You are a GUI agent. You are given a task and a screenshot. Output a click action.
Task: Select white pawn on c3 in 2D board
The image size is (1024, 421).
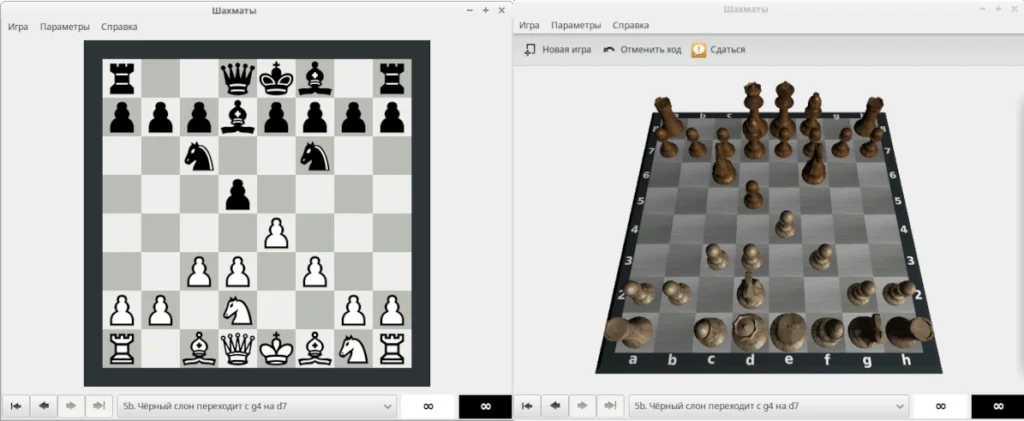pos(199,272)
